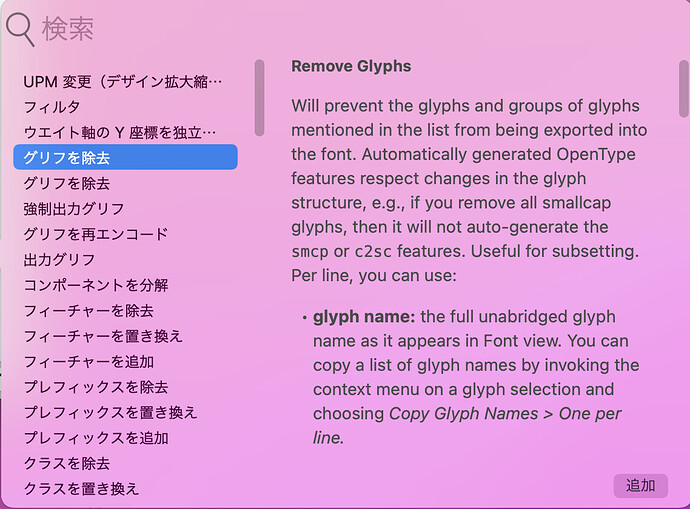Choose グリフを再エンコード parameter
The image size is (690, 509).
[125, 234]
